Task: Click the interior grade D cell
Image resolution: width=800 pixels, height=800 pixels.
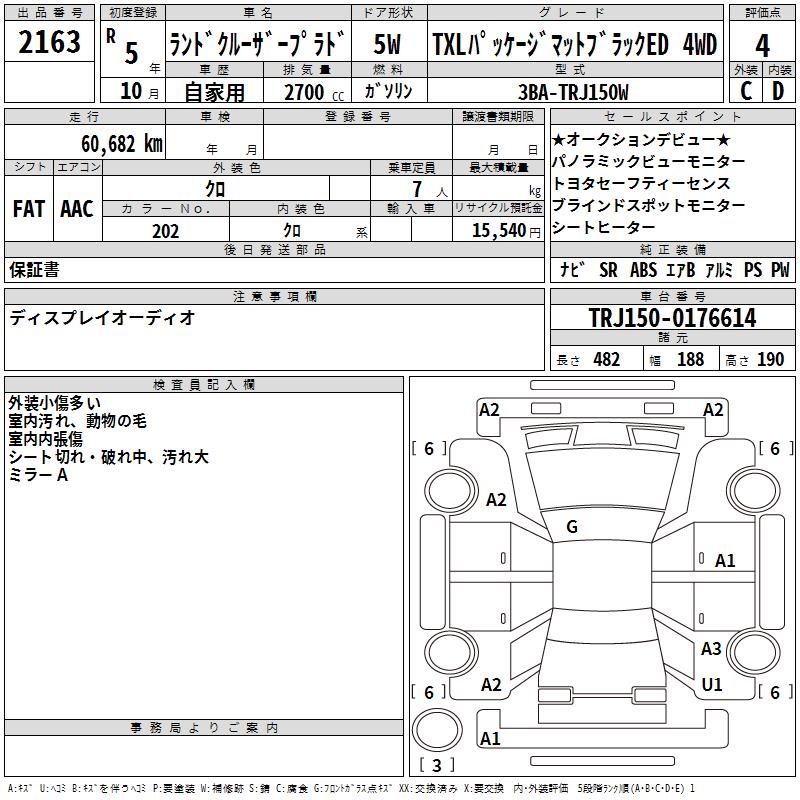Action: coord(778,91)
